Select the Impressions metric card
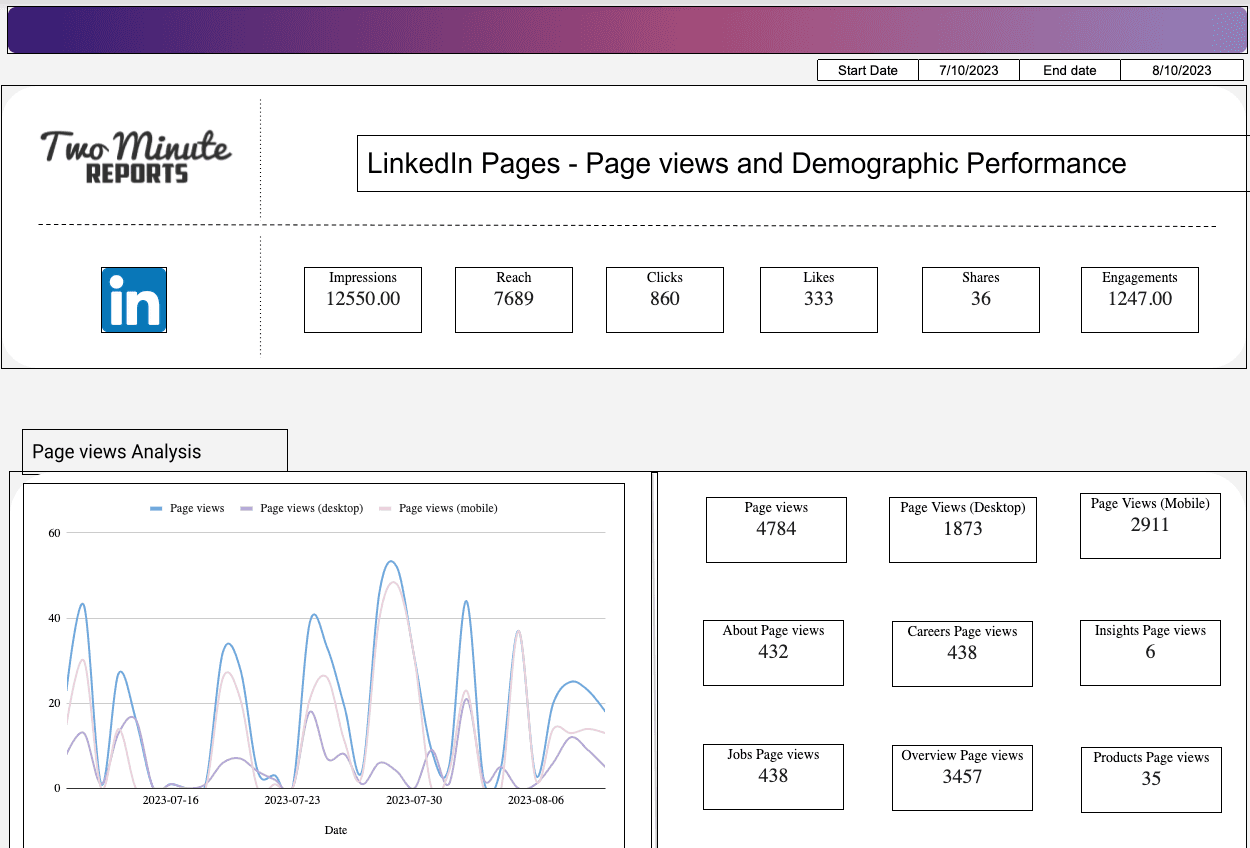The image size is (1250, 848). [362, 299]
